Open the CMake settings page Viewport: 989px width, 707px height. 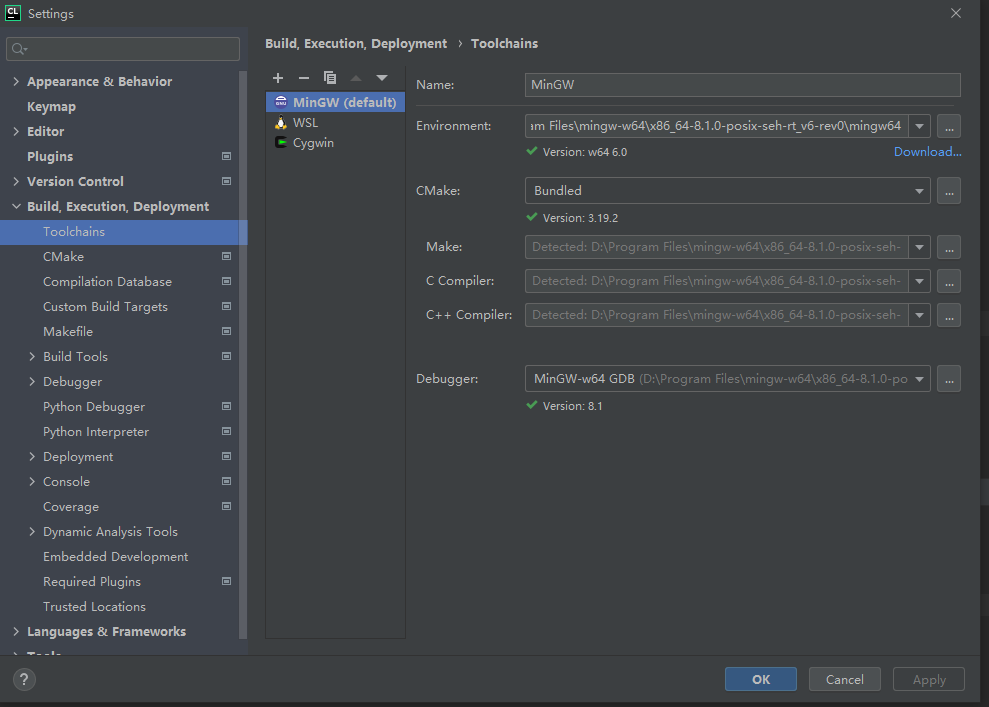click(x=63, y=257)
